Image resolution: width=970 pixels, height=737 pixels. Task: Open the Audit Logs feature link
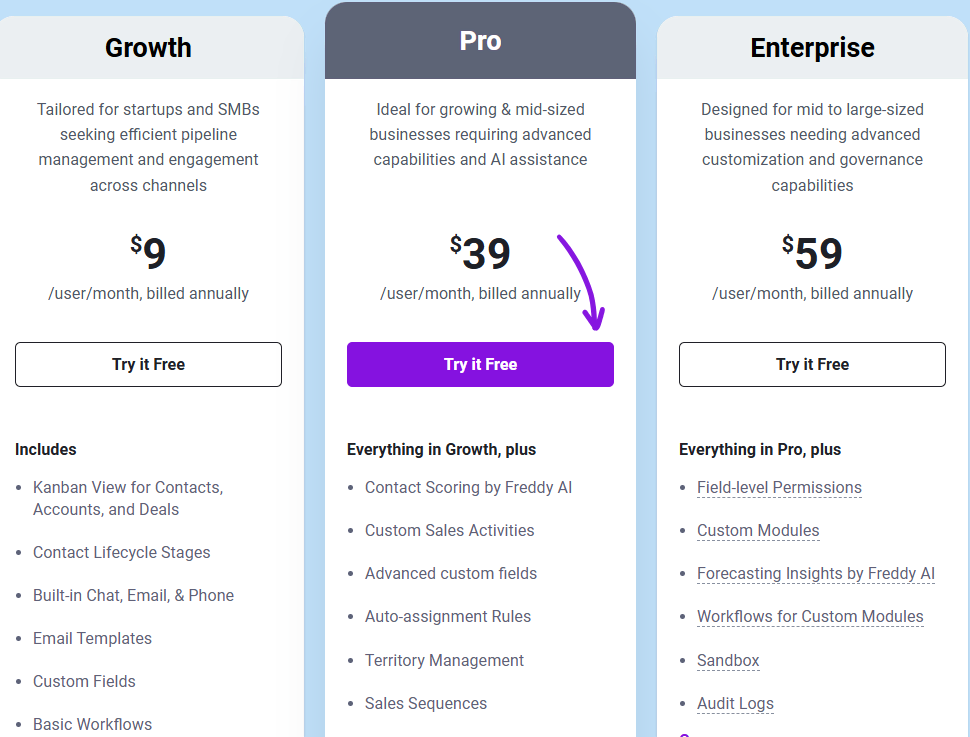click(735, 704)
